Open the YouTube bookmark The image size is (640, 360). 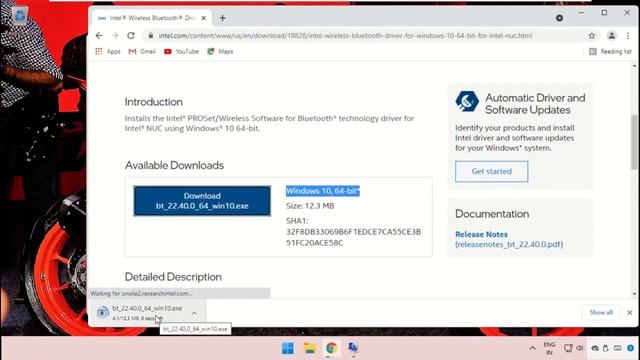pos(181,51)
